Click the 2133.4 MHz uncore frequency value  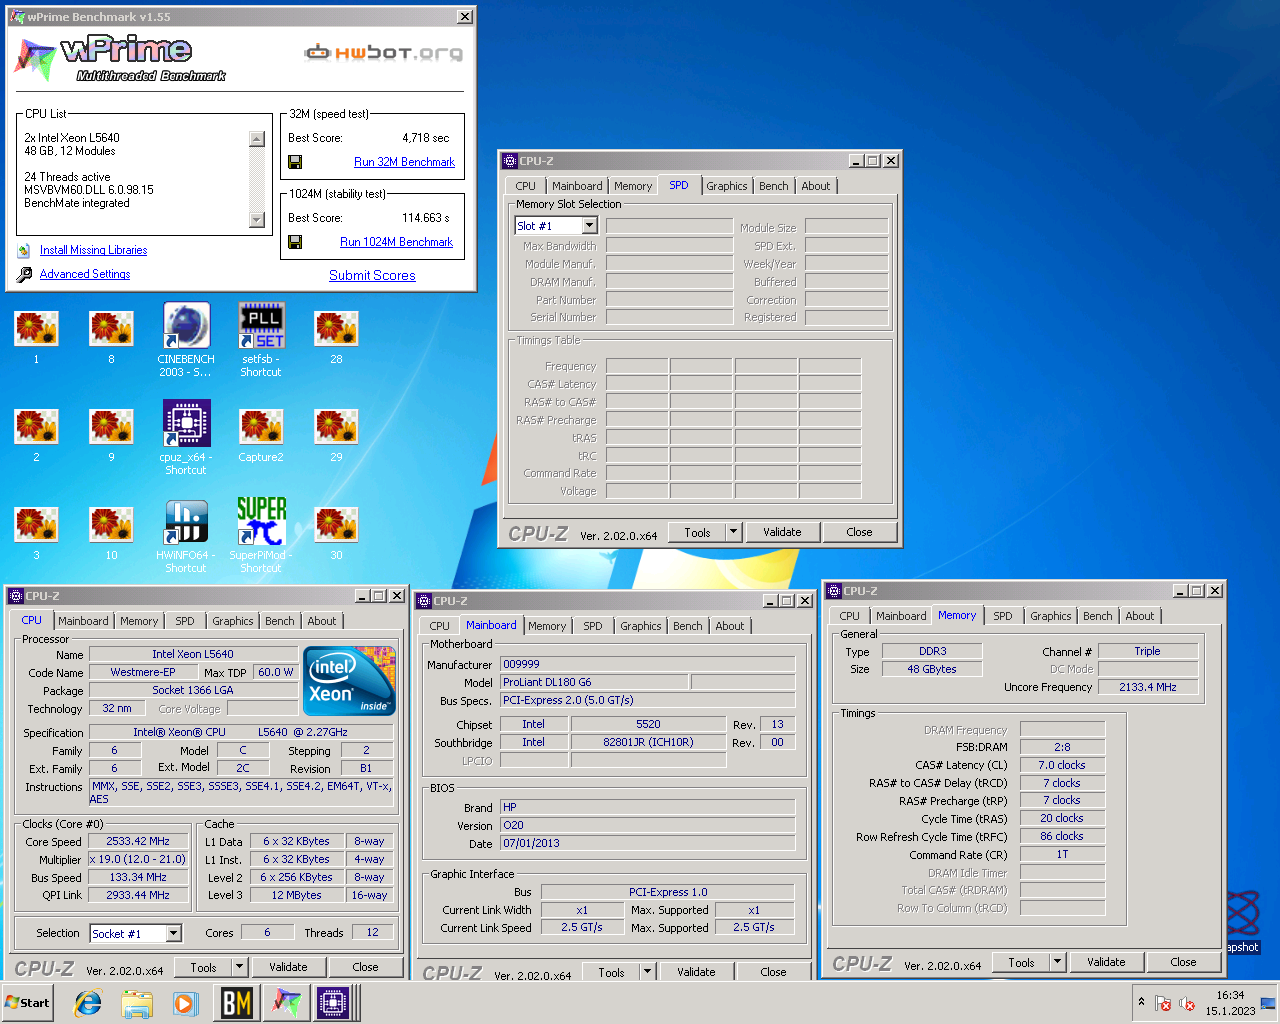tap(1148, 687)
